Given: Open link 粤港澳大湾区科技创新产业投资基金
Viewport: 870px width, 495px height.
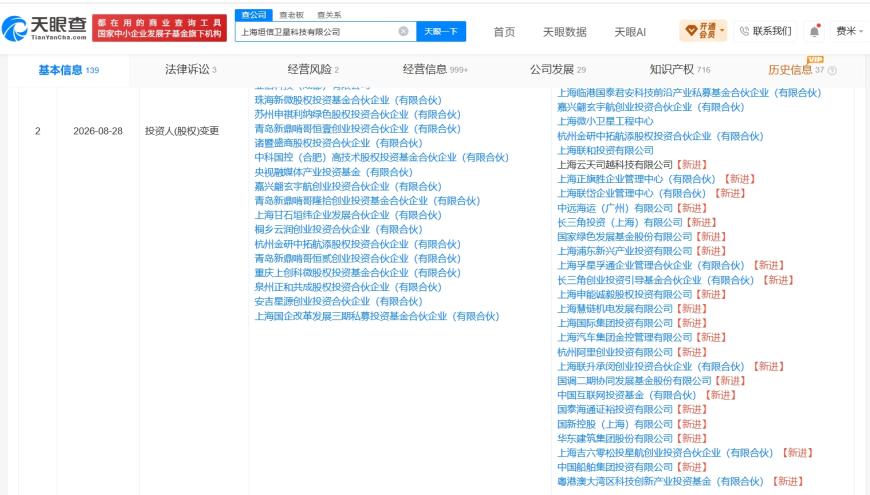Looking at the screenshot, I should 660,481.
